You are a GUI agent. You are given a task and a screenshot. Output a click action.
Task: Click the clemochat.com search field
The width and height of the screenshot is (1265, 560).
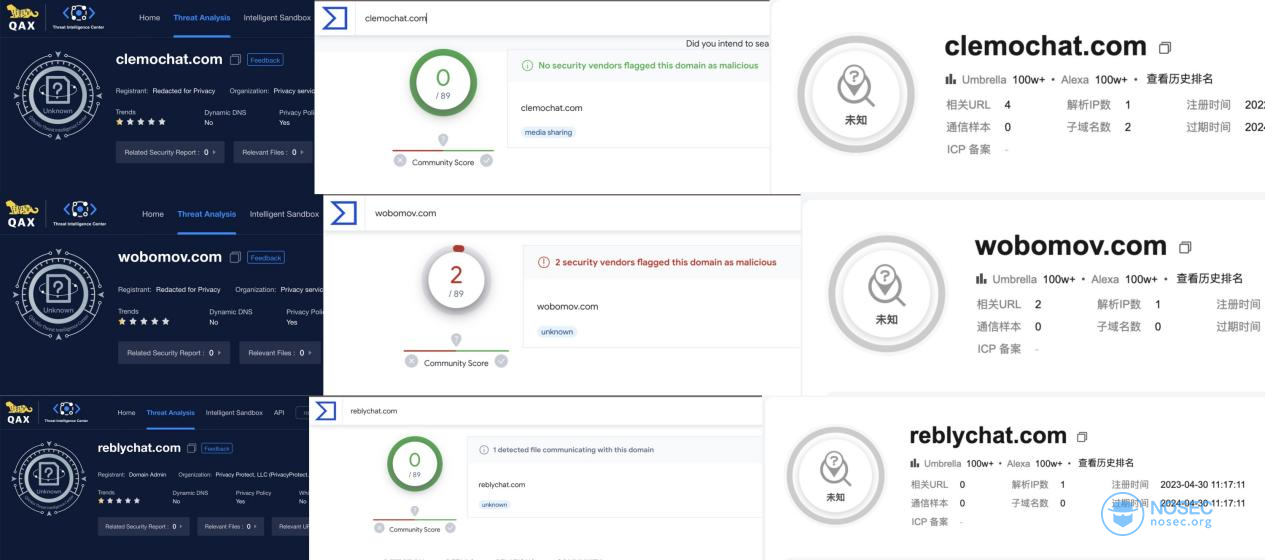tap(560, 18)
